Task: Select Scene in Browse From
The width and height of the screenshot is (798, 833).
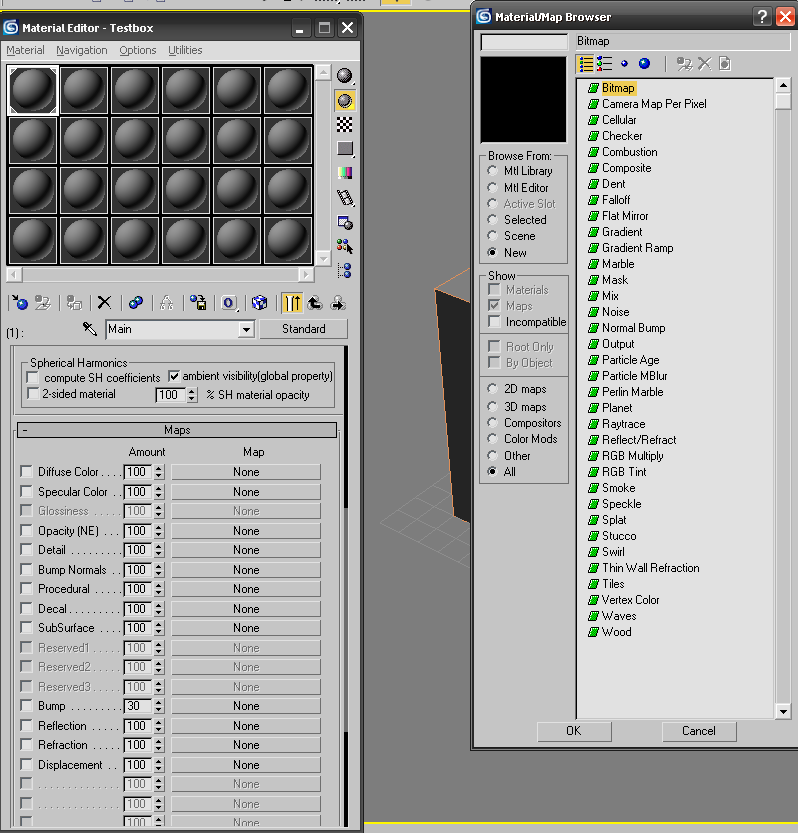Action: (493, 236)
